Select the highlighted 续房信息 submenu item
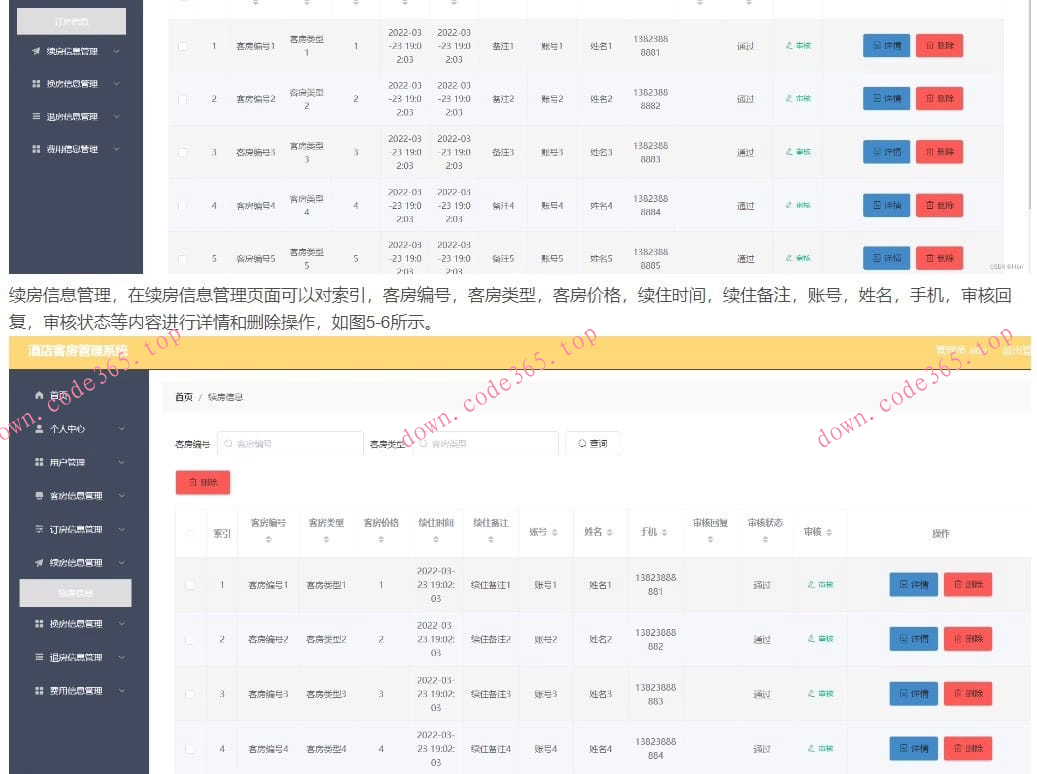Viewport: 1037px width, 774px height. pyautogui.click(x=75, y=592)
